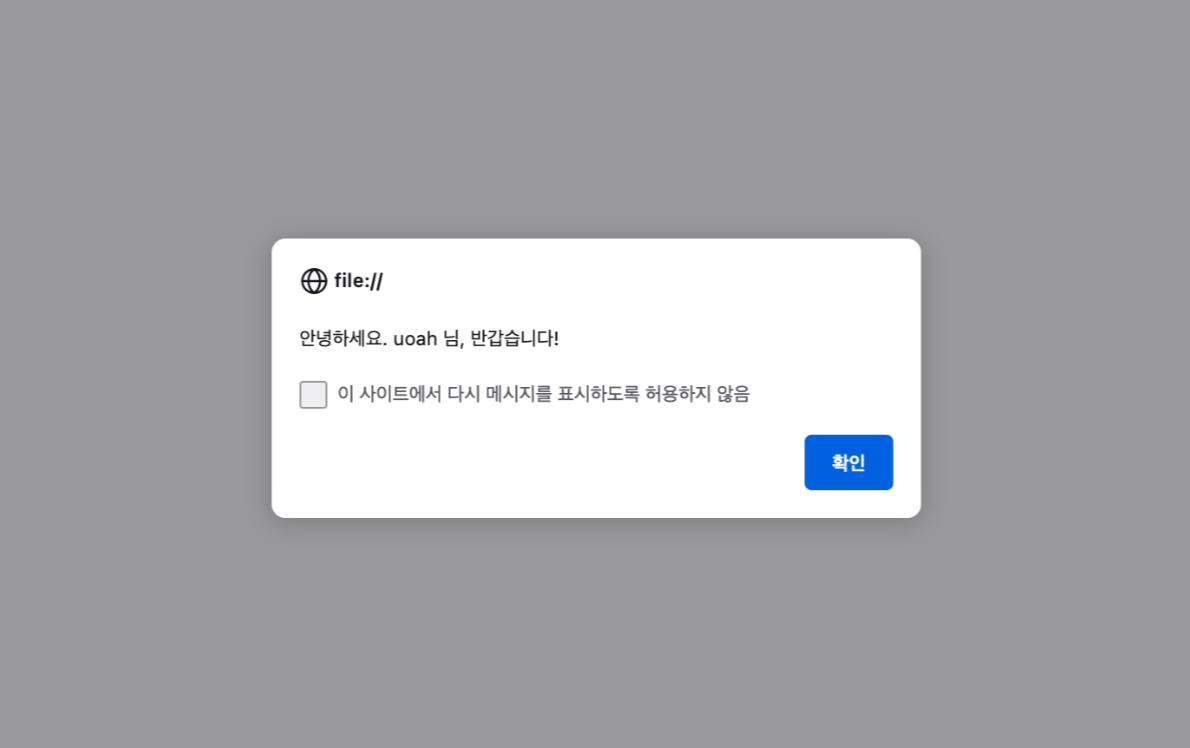Click the word '반갑습니다!' in the alert
Screen dimensions: 1190x748
click(x=515, y=338)
